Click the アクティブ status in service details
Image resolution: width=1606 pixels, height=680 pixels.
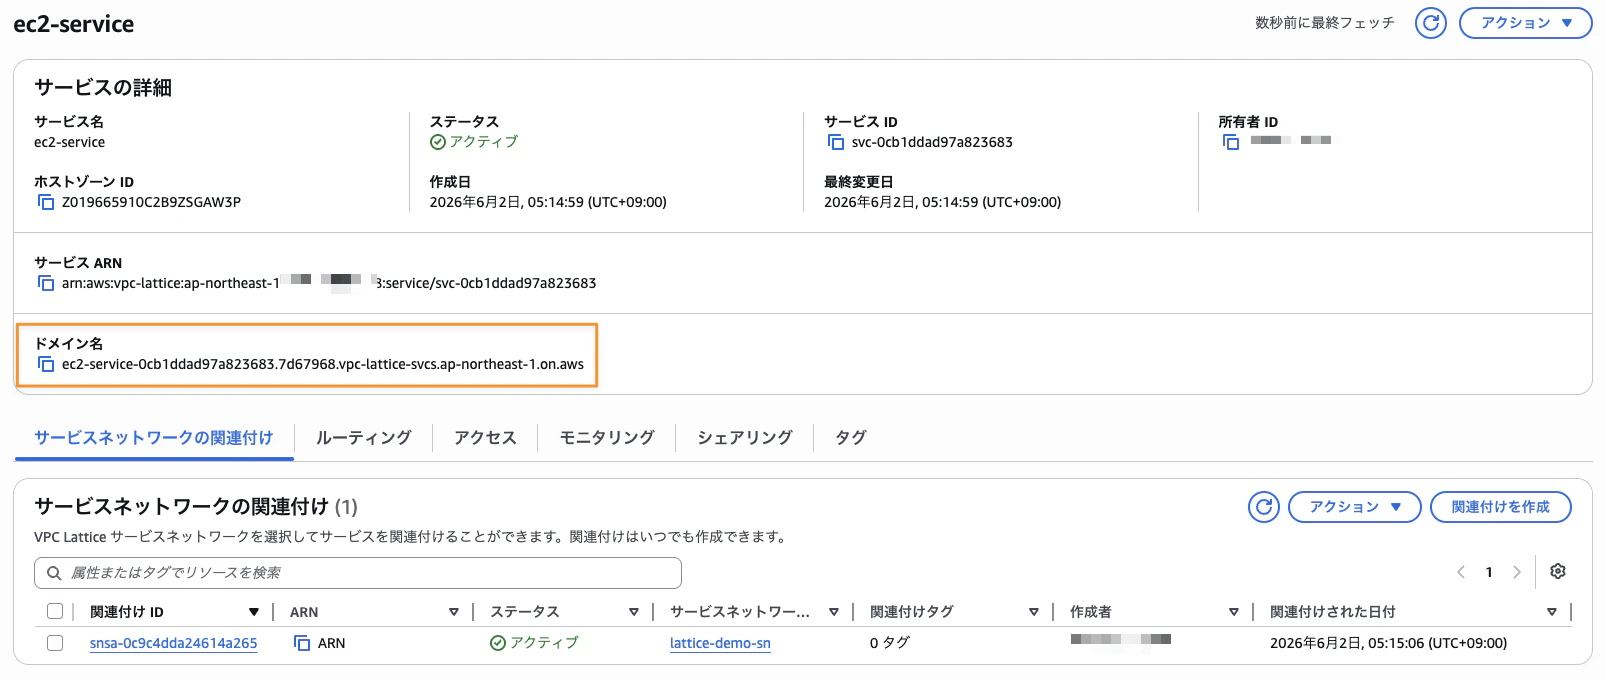pyautogui.click(x=474, y=142)
